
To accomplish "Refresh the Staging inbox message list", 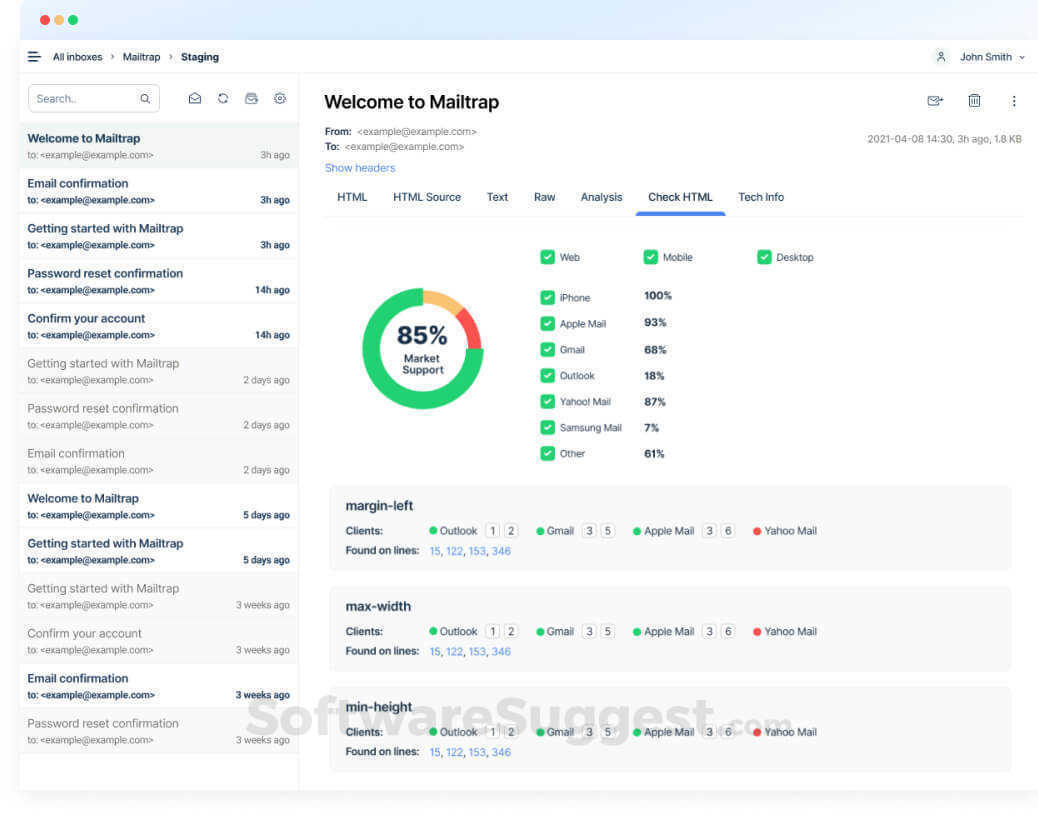I will pyautogui.click(x=223, y=98).
